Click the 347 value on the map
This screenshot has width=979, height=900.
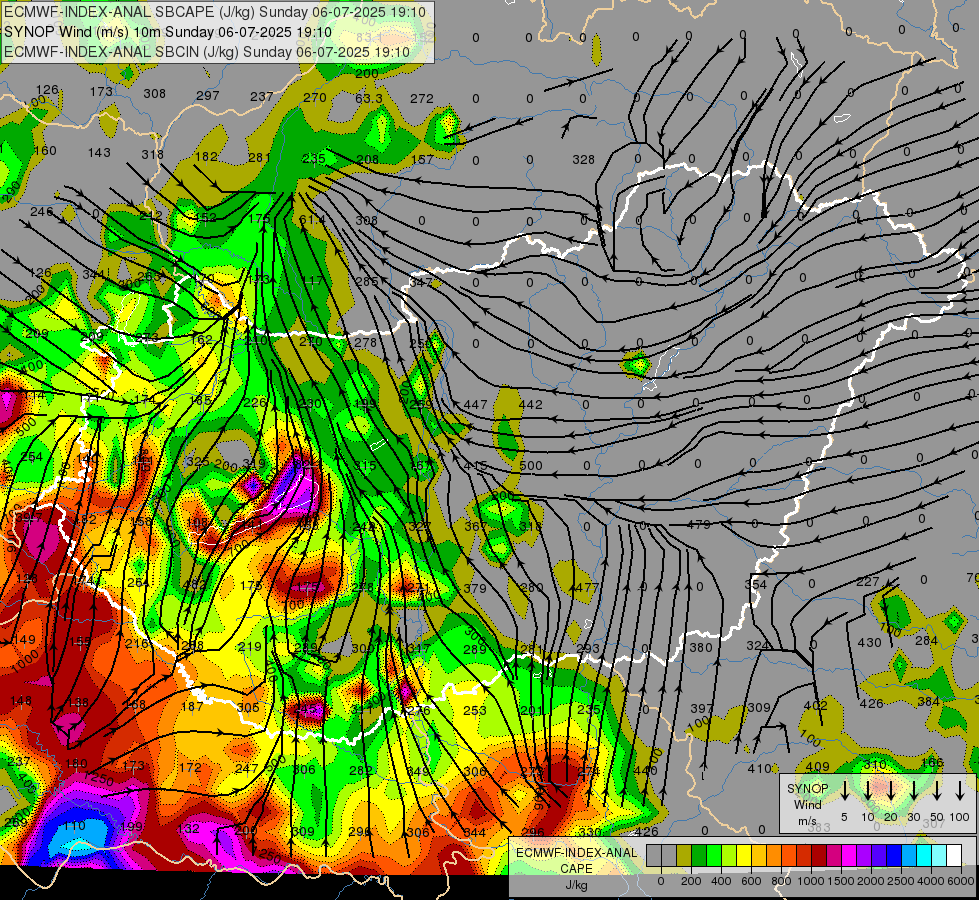(421, 282)
